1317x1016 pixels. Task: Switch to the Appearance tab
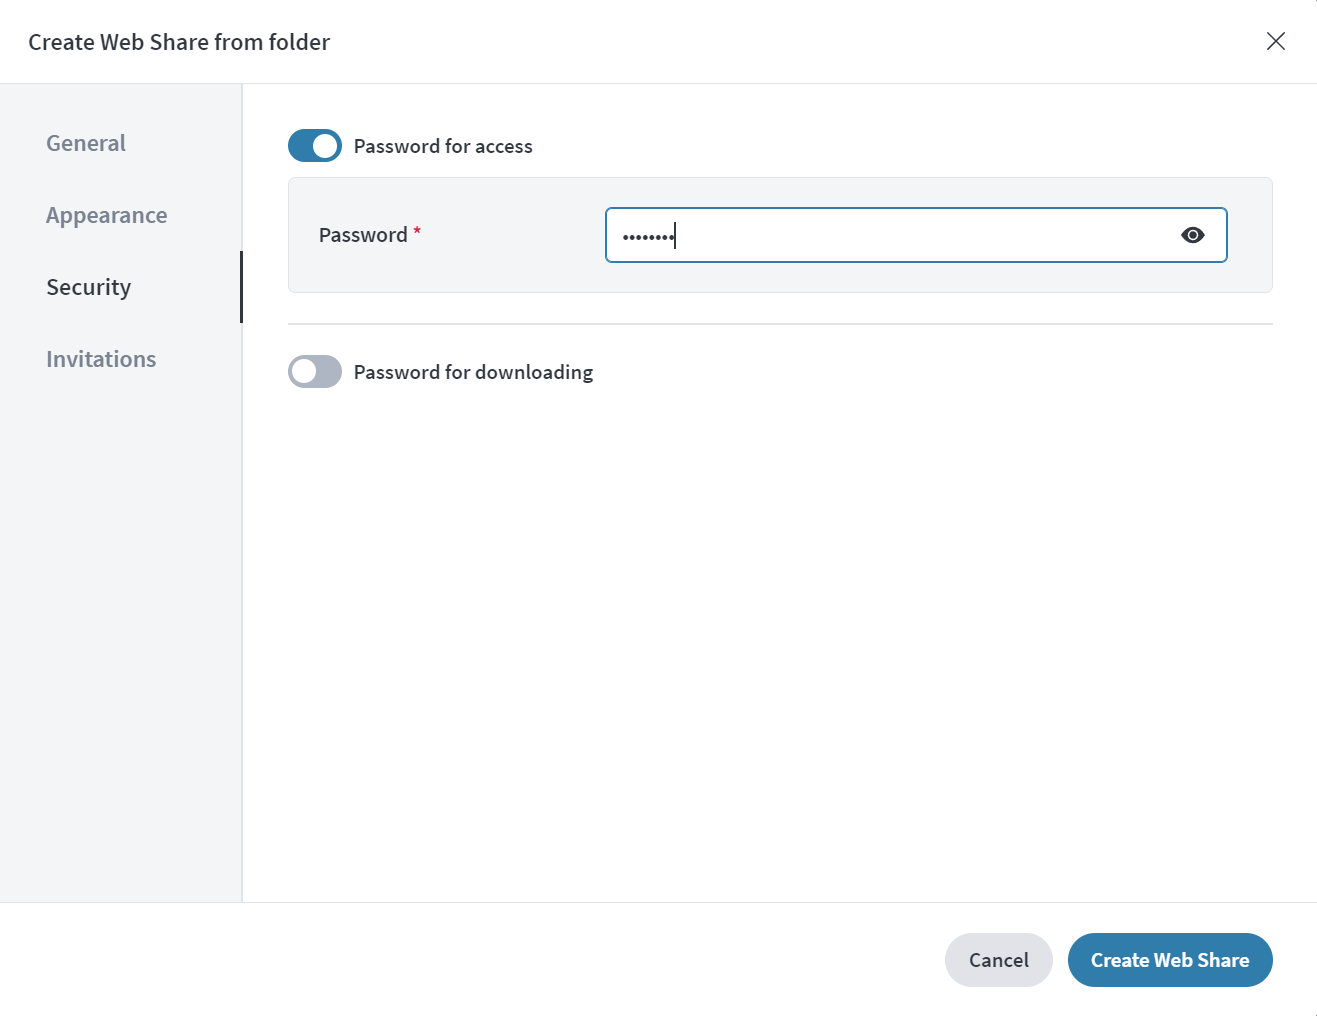coord(107,215)
